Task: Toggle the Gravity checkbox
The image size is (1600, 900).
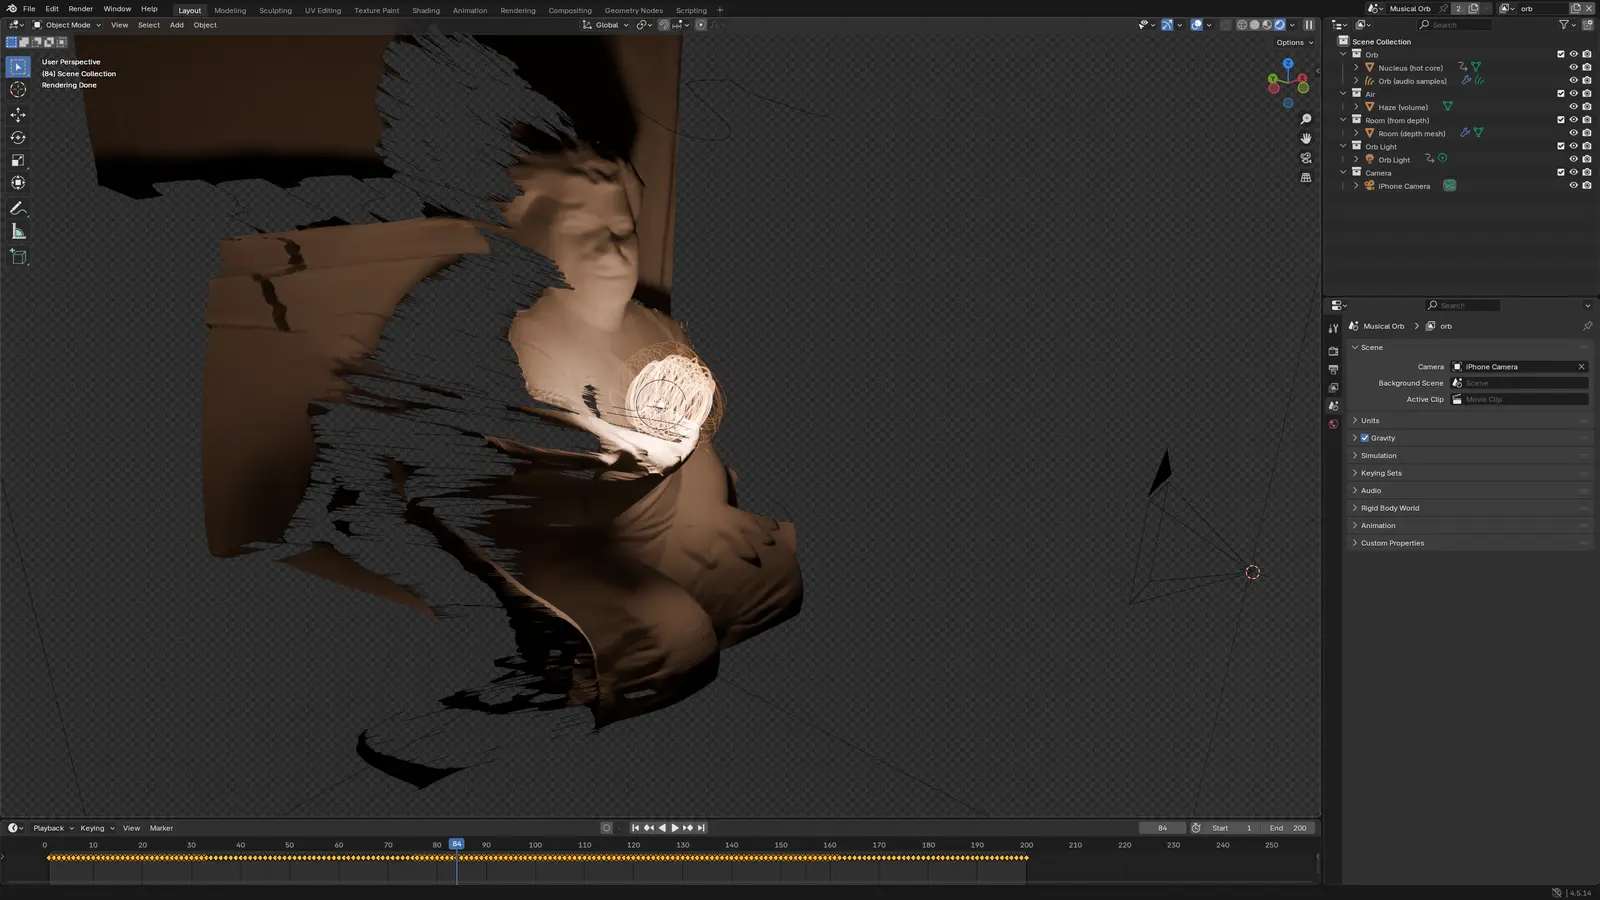Action: point(1364,438)
